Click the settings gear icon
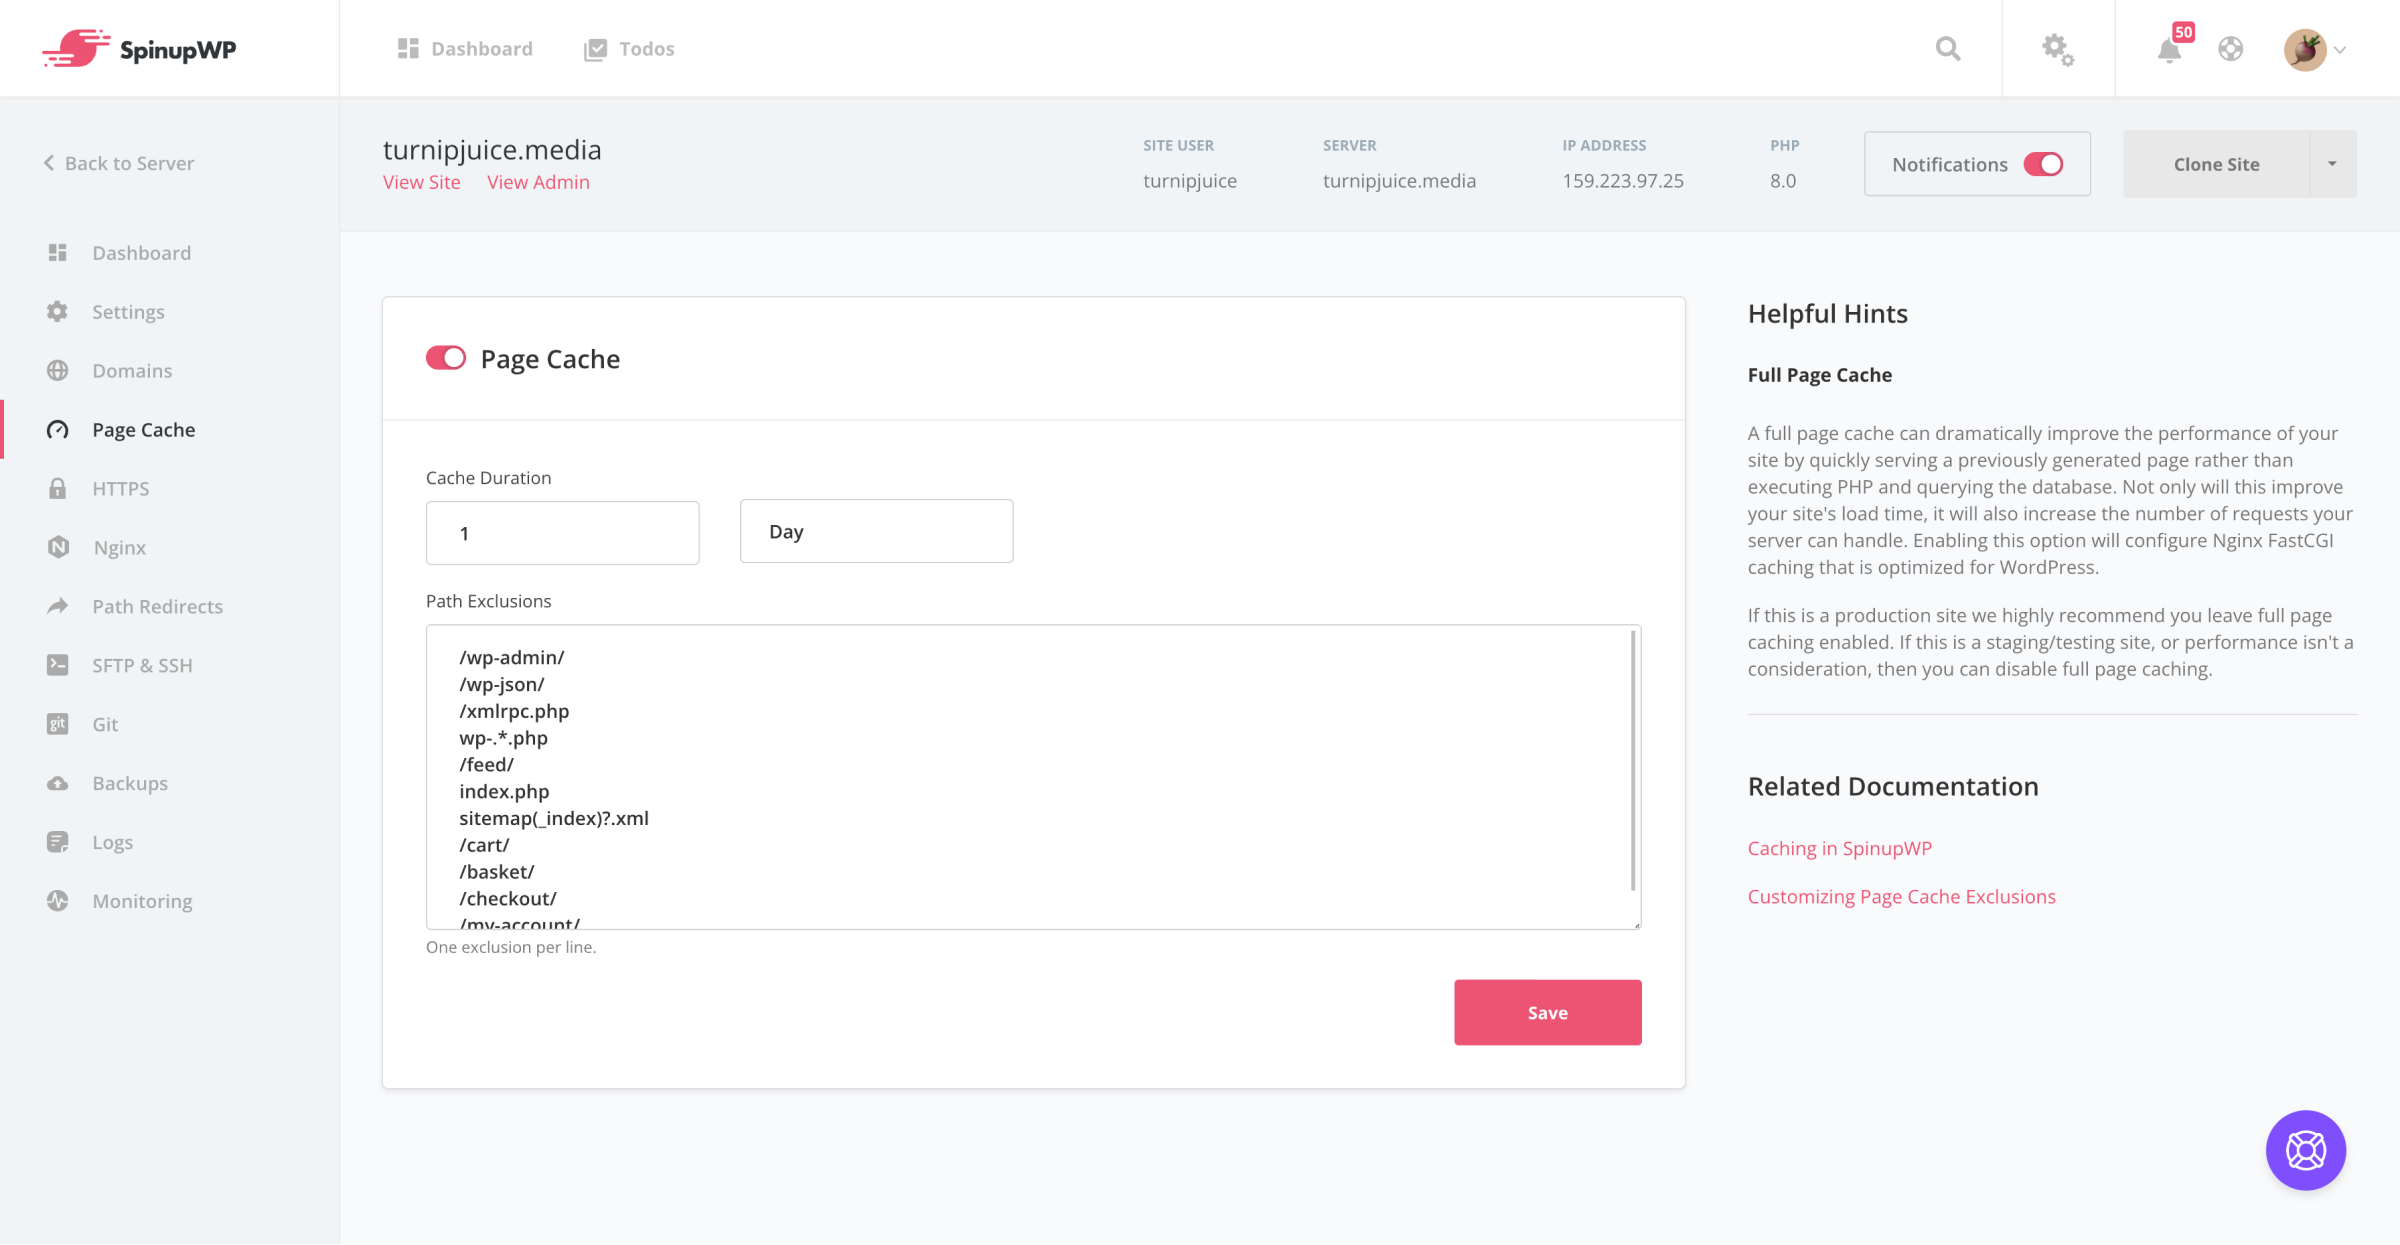 coord(2057,49)
